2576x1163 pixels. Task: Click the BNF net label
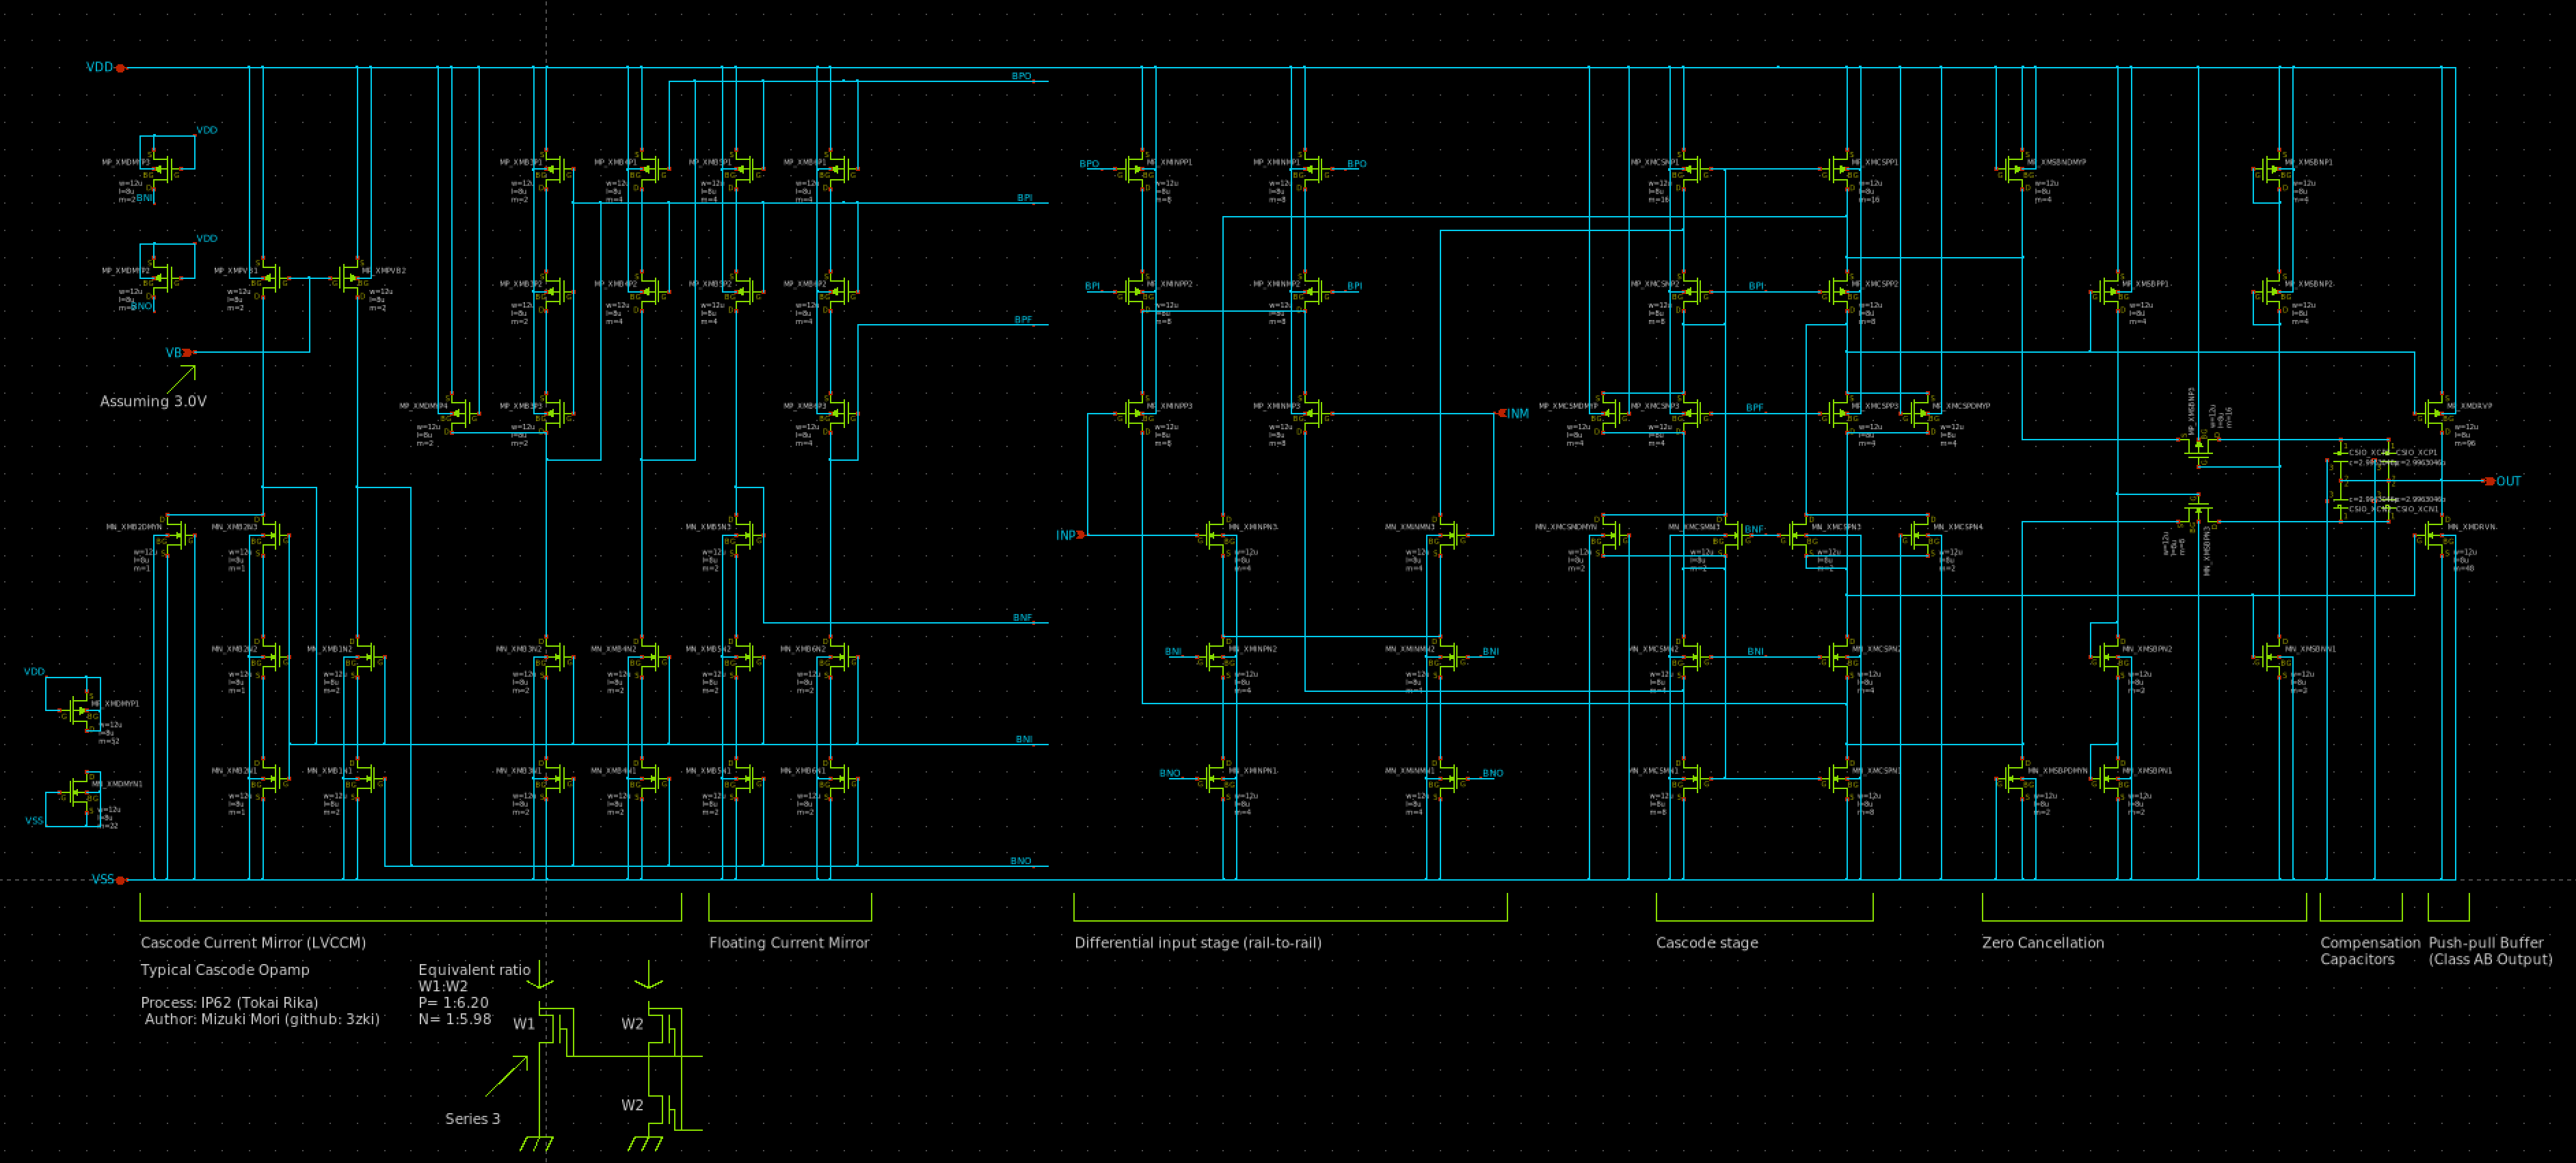click(1022, 618)
